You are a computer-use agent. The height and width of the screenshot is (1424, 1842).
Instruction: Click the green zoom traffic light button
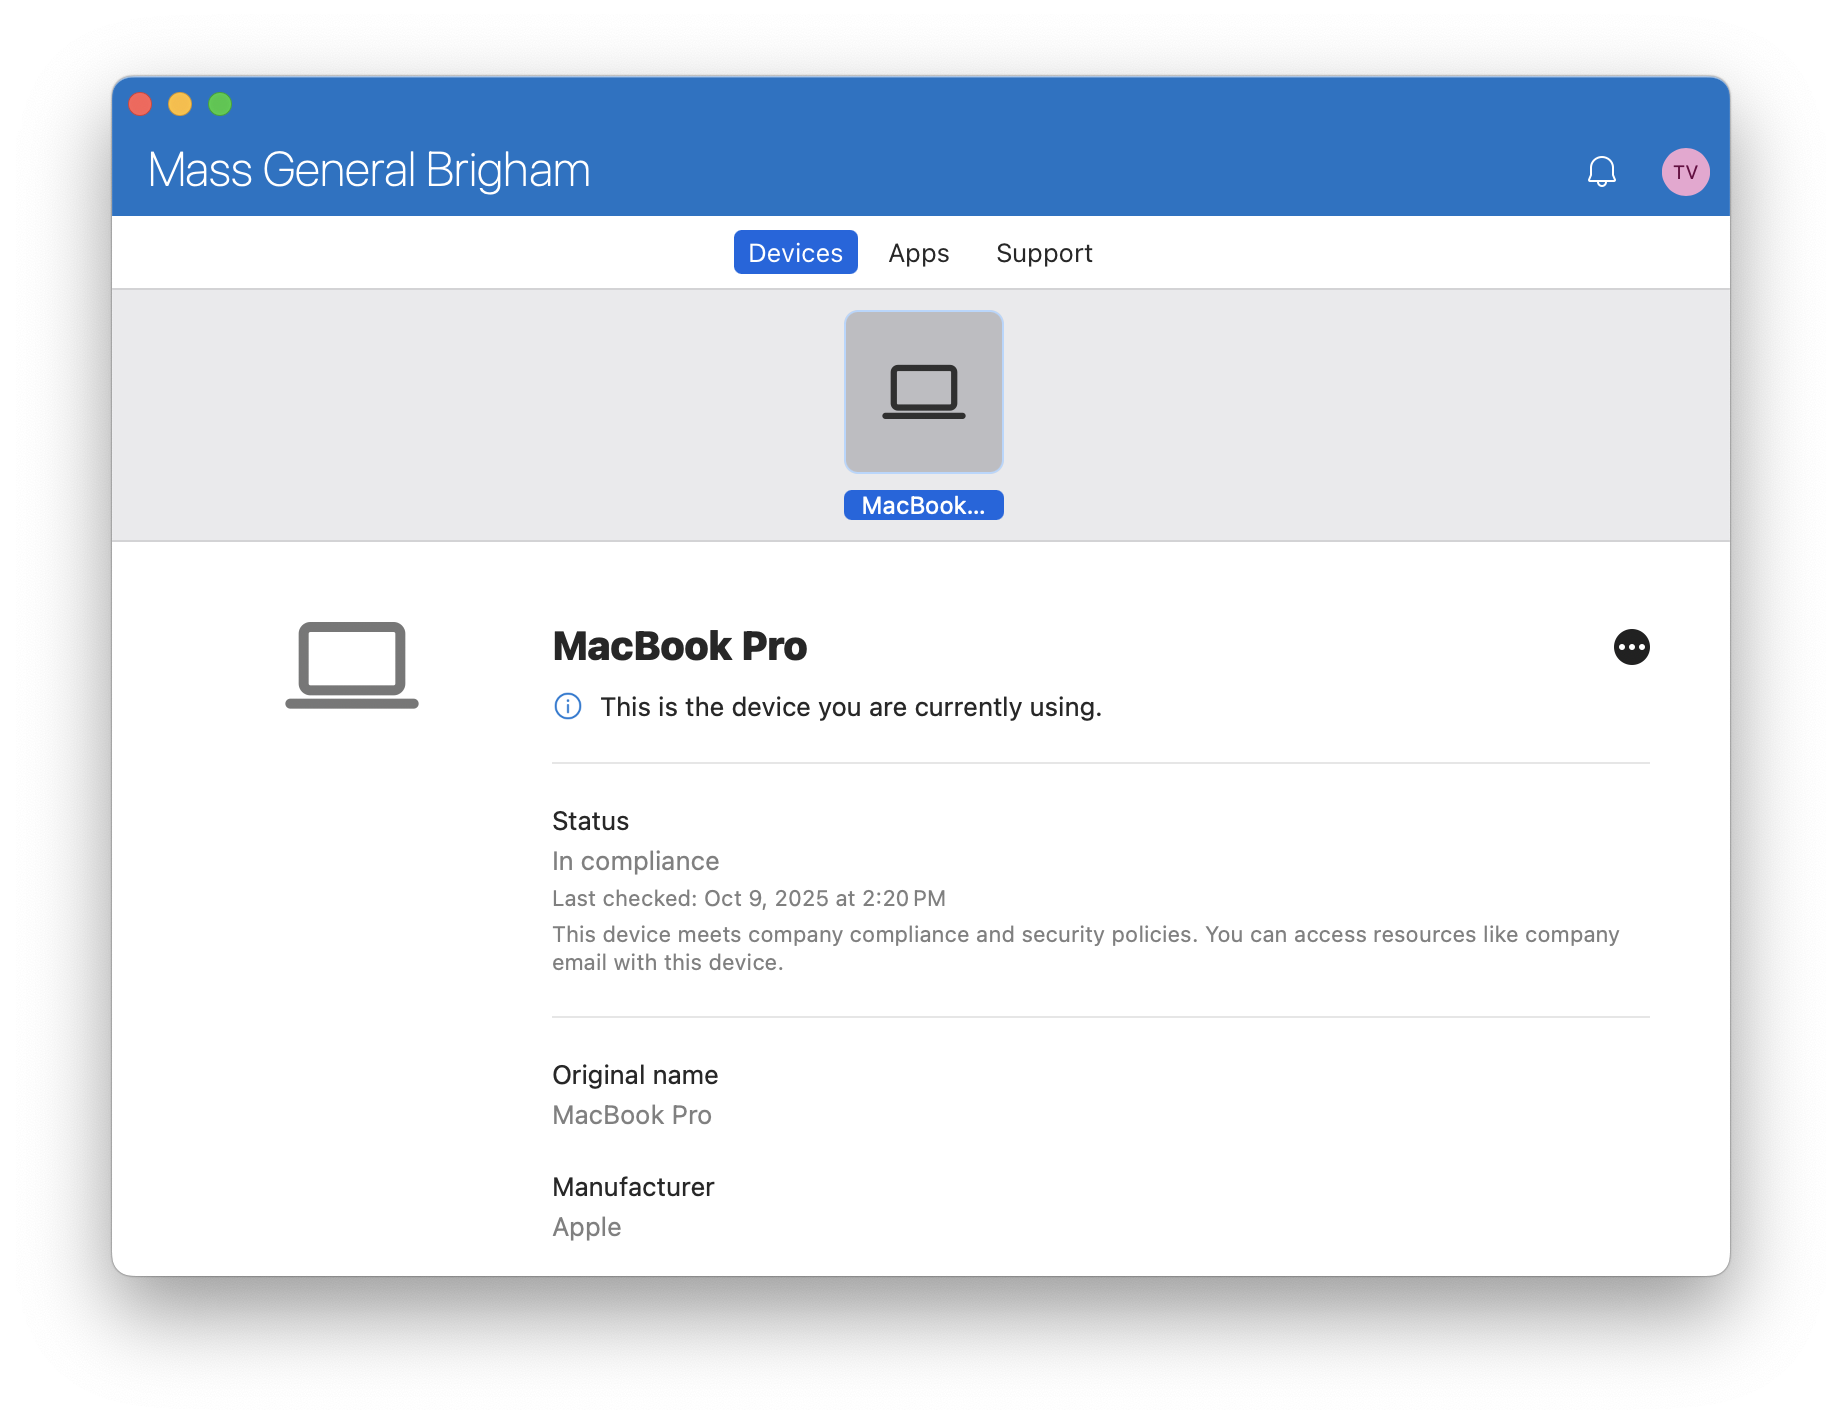pyautogui.click(x=219, y=103)
